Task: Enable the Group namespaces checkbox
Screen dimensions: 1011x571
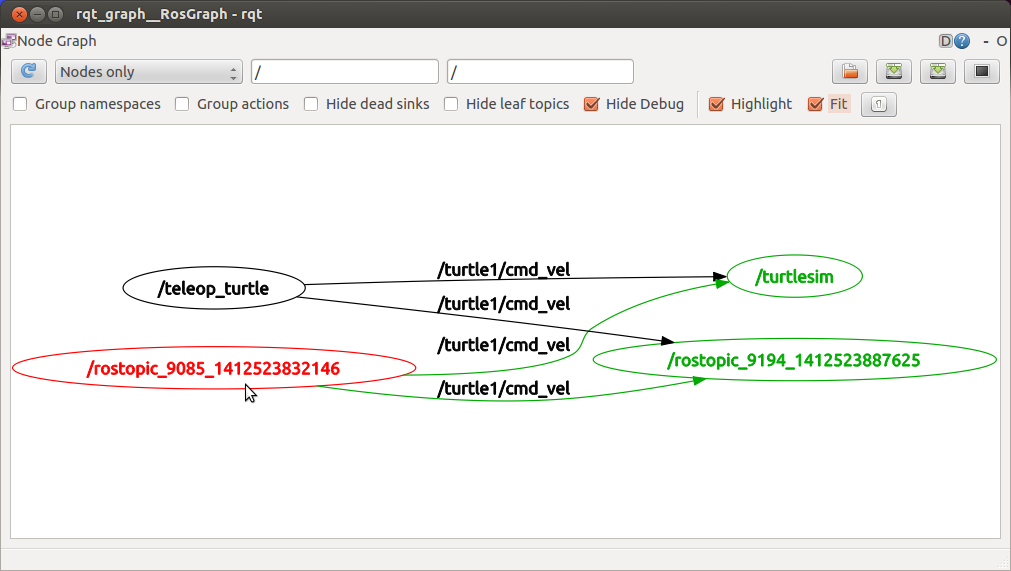Action: [x=20, y=104]
